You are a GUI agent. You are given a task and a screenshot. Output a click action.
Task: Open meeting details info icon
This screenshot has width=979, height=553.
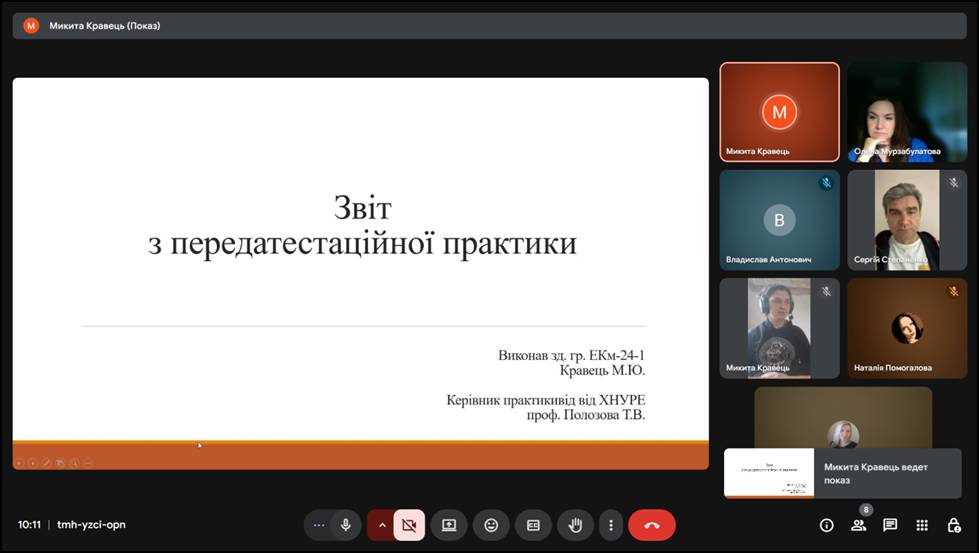(826, 525)
